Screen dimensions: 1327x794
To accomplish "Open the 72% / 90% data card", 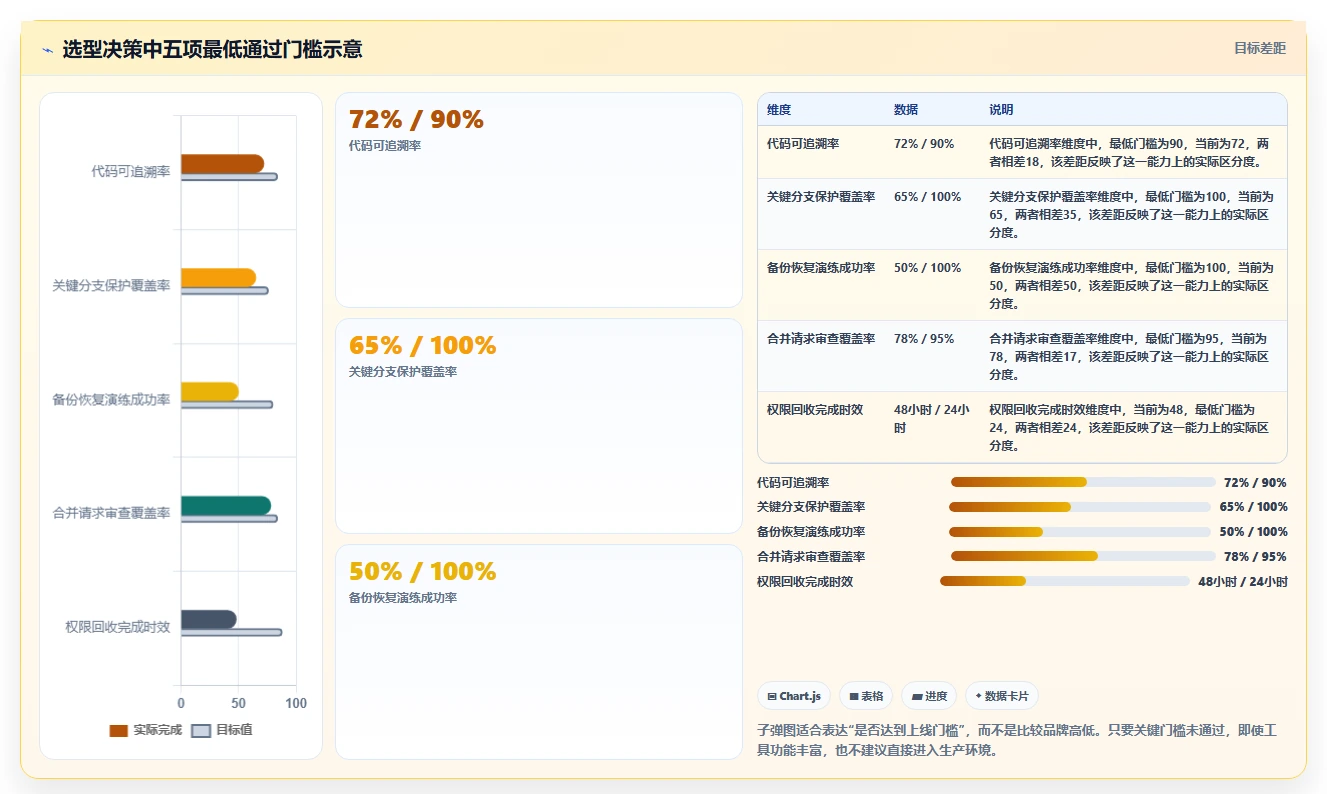I will pyautogui.click(x=539, y=200).
